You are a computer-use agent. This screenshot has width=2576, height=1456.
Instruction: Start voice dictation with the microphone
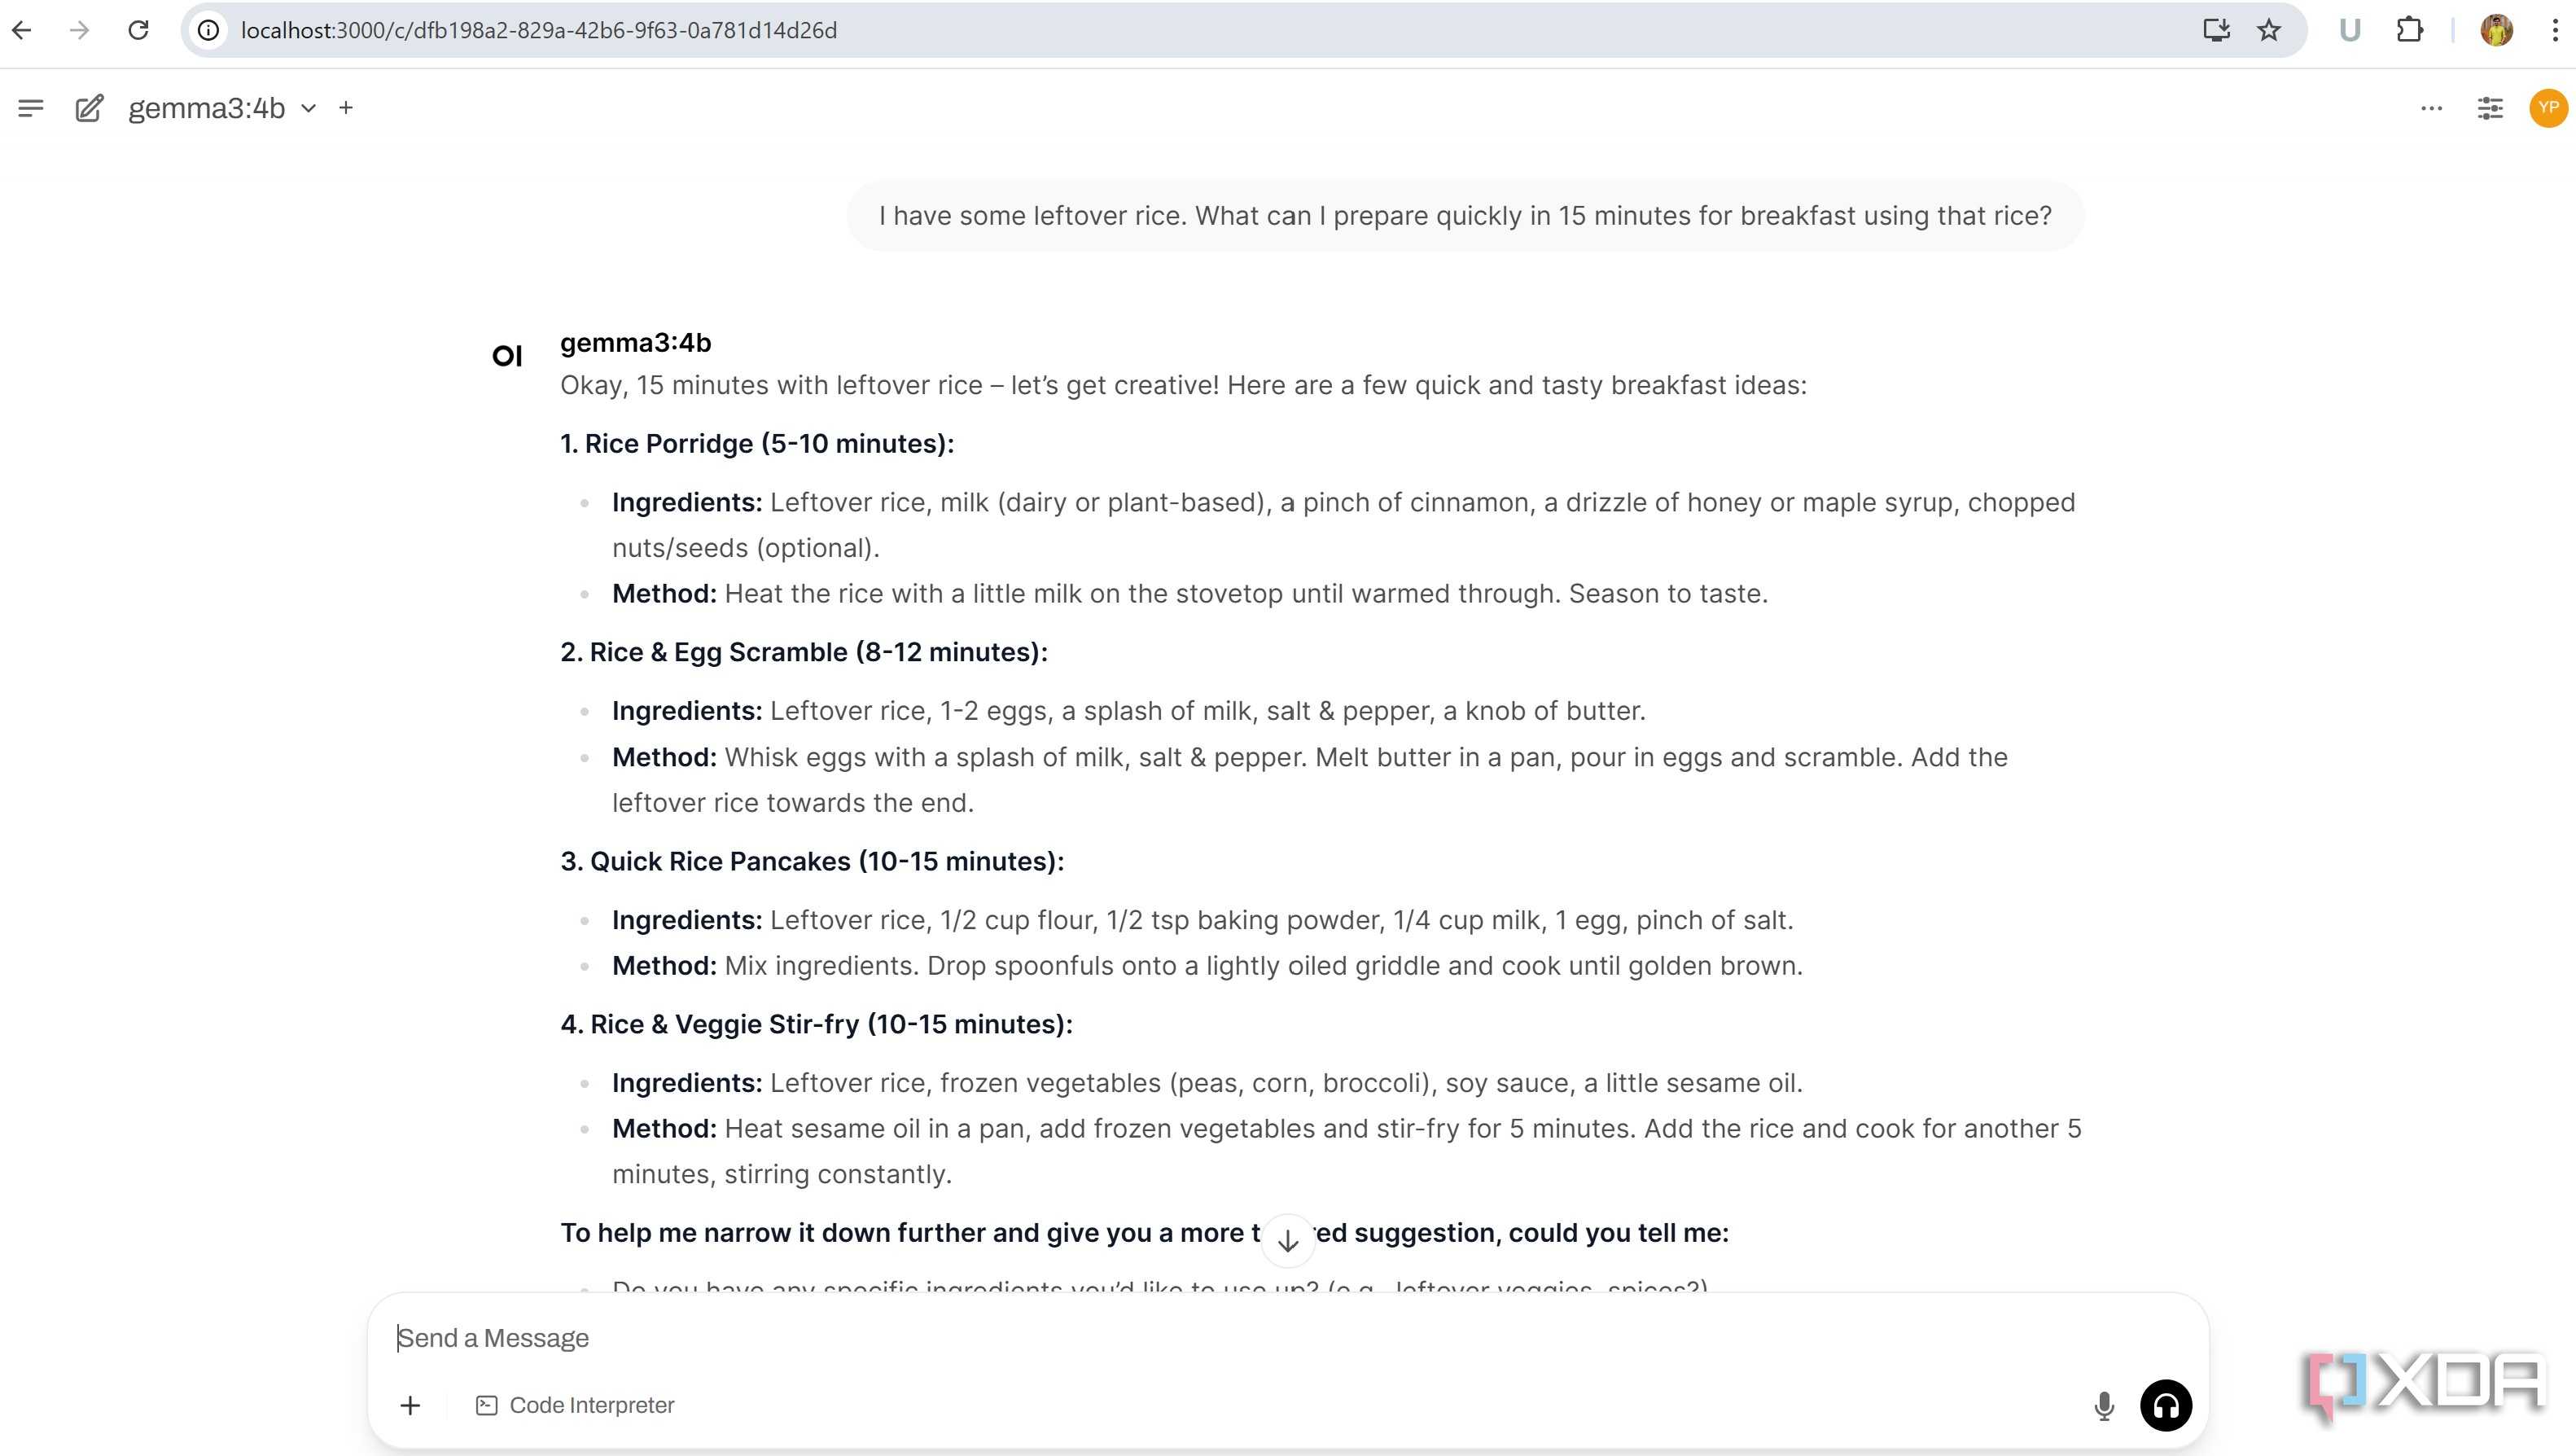click(2104, 1405)
